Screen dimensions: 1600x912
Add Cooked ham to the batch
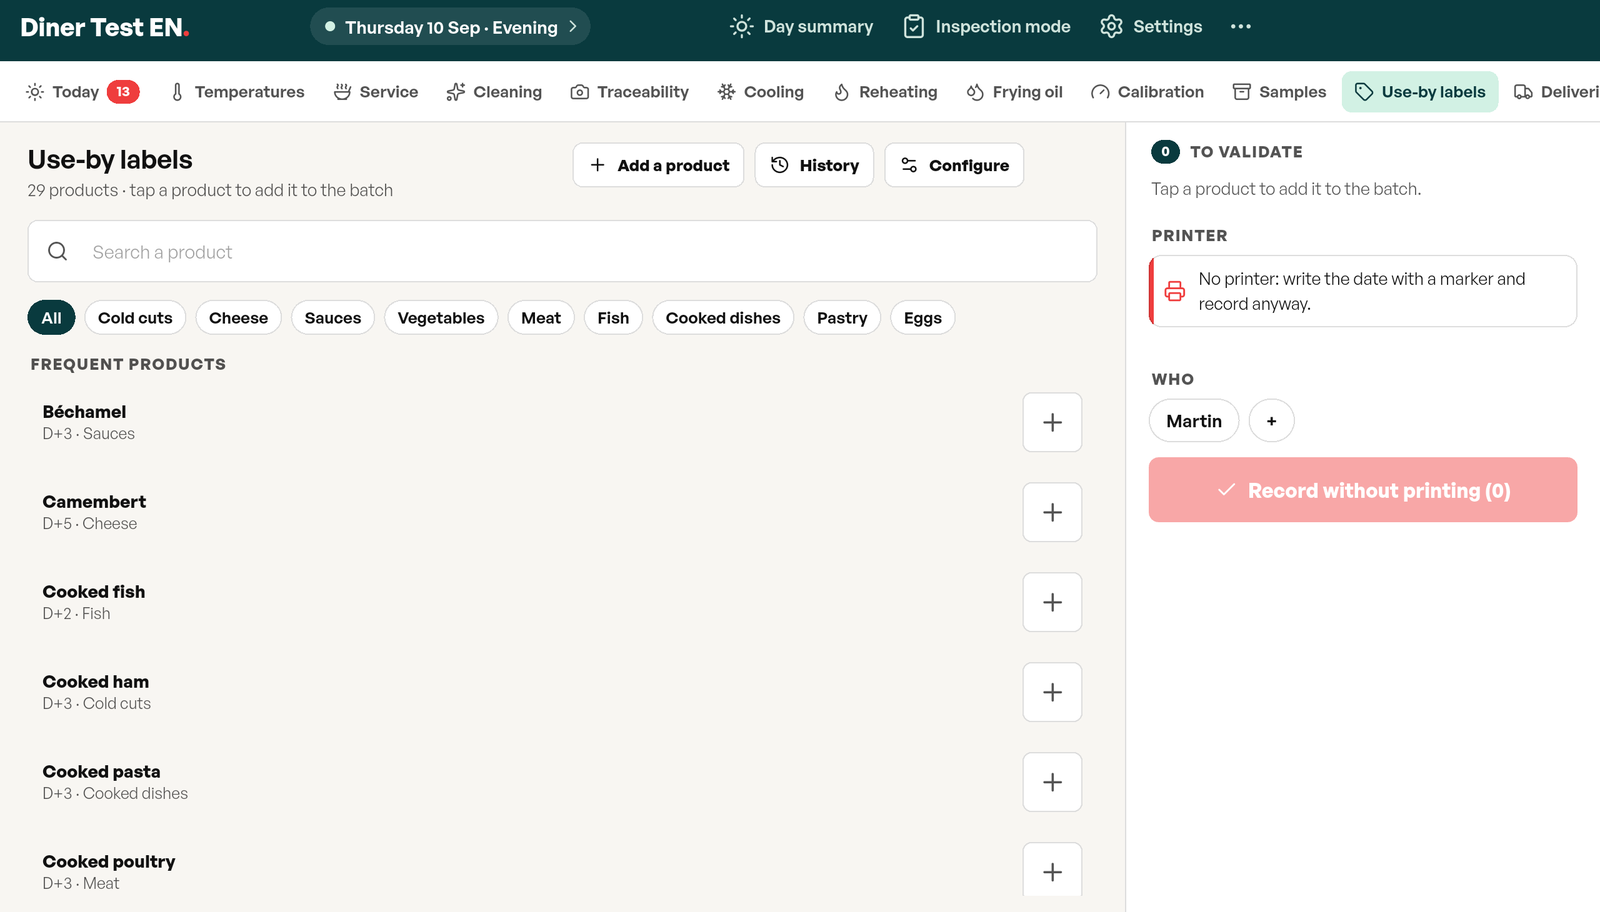click(x=1052, y=692)
